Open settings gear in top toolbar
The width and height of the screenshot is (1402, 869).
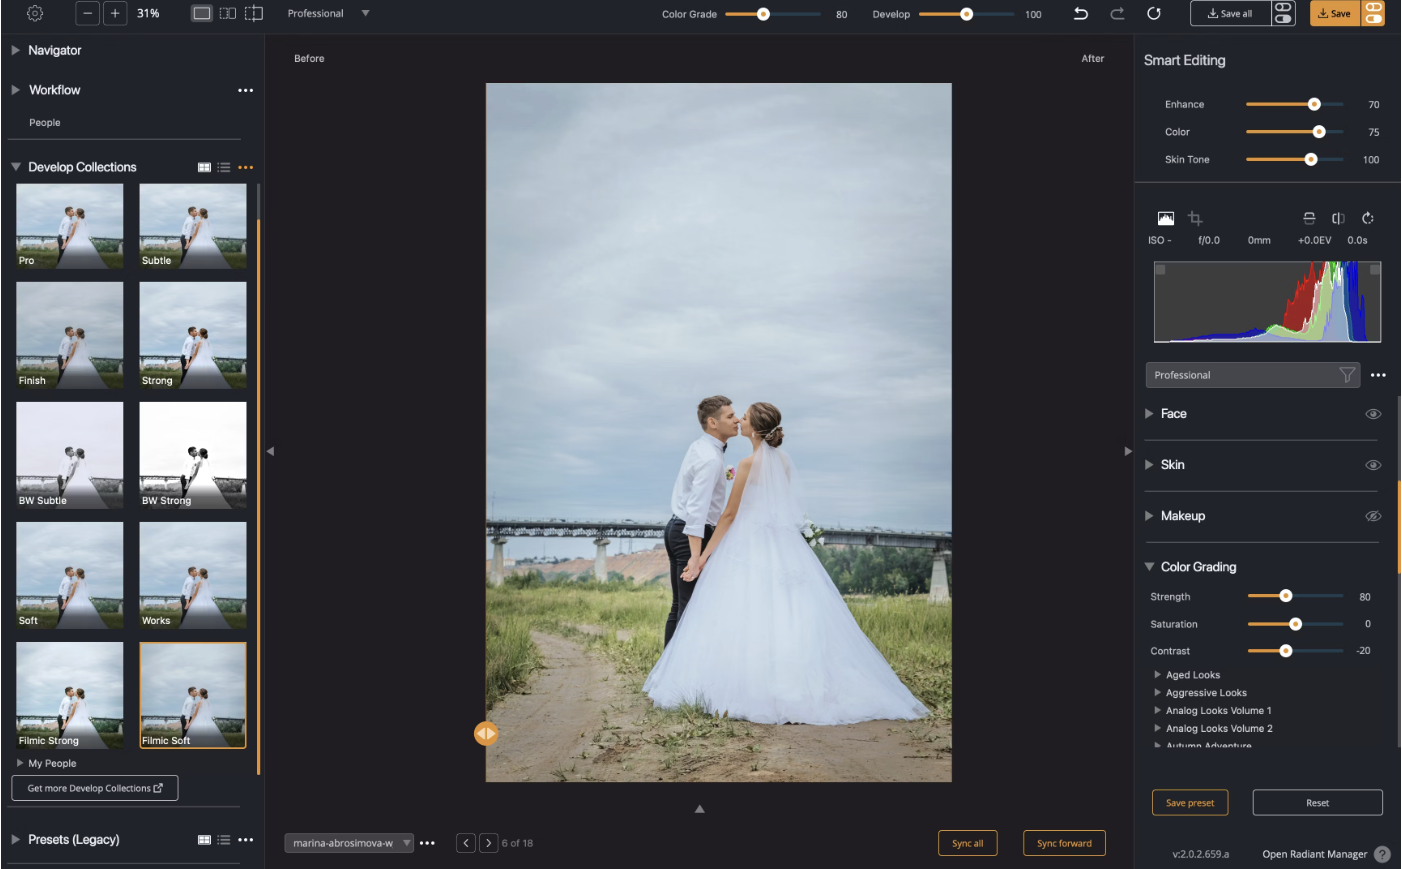tap(35, 13)
